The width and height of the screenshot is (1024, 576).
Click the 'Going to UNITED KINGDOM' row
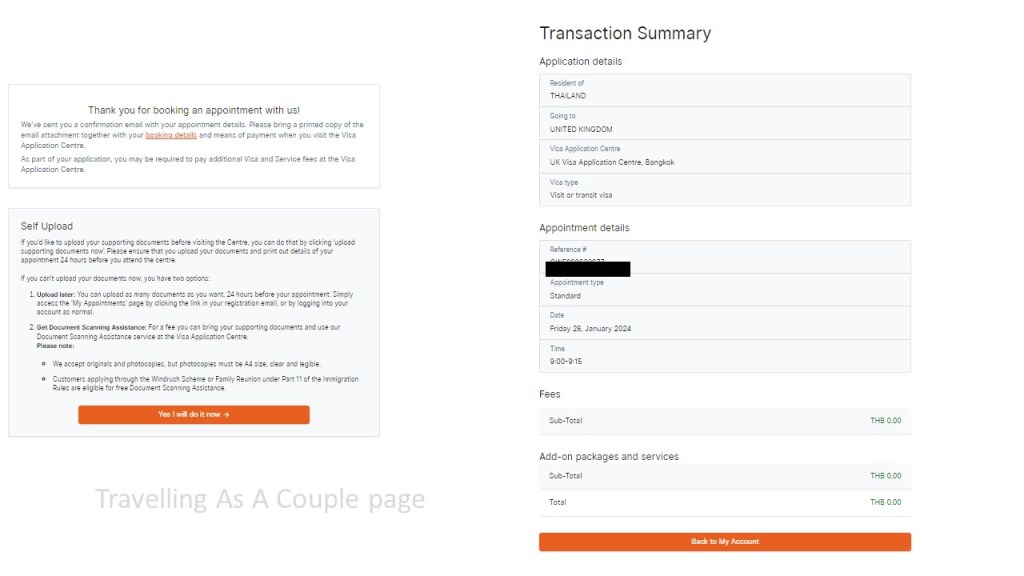(724, 123)
